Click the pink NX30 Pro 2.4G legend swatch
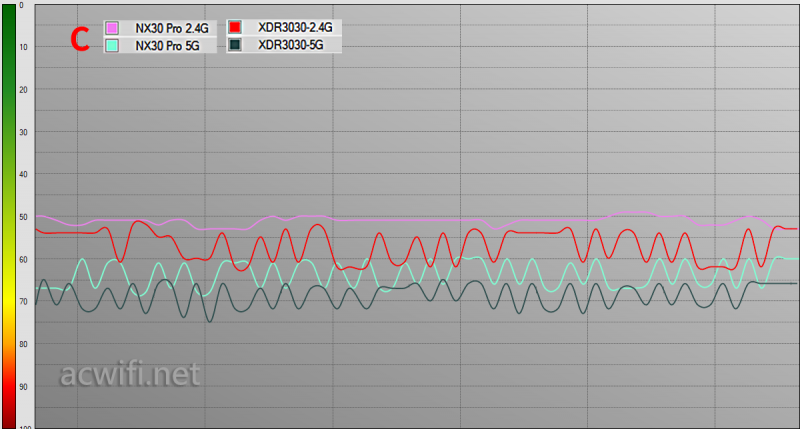 (112, 27)
